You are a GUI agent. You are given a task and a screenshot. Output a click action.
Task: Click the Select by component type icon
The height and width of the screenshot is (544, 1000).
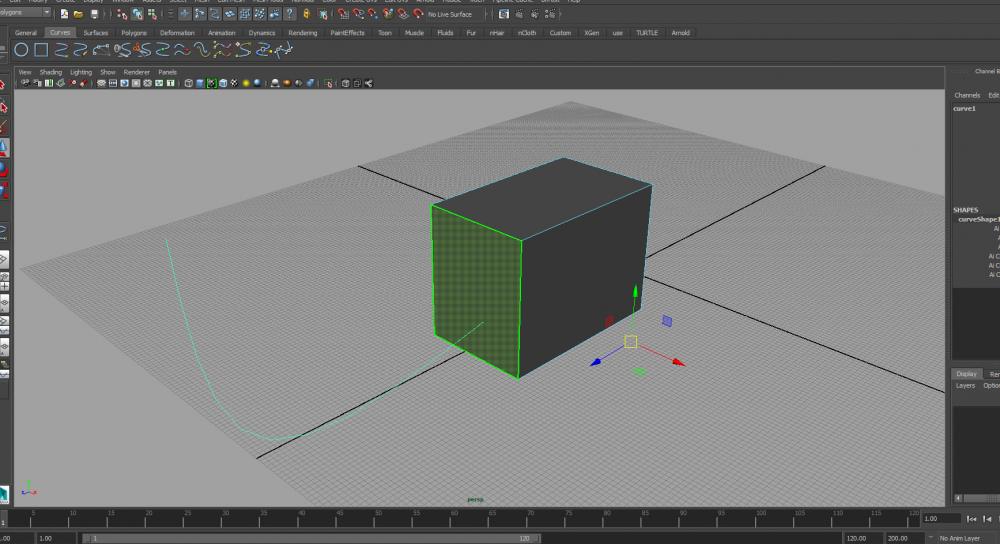tap(152, 13)
